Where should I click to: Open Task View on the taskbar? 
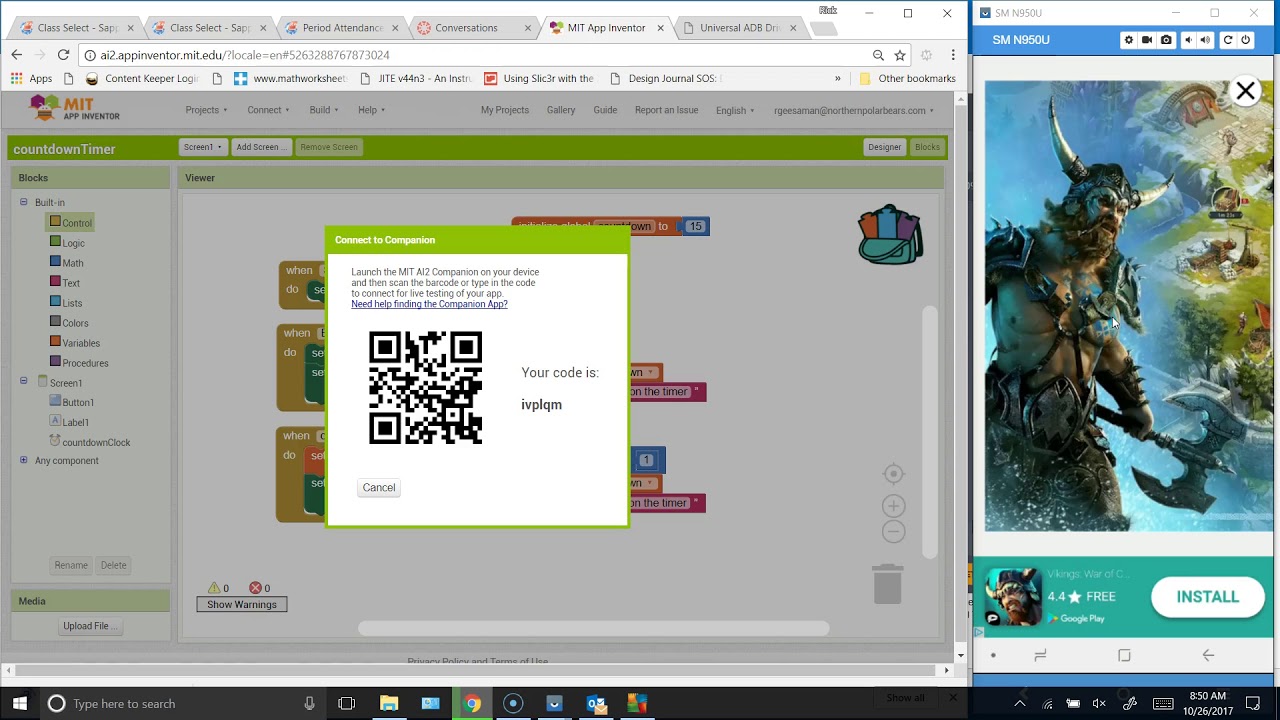(347, 703)
